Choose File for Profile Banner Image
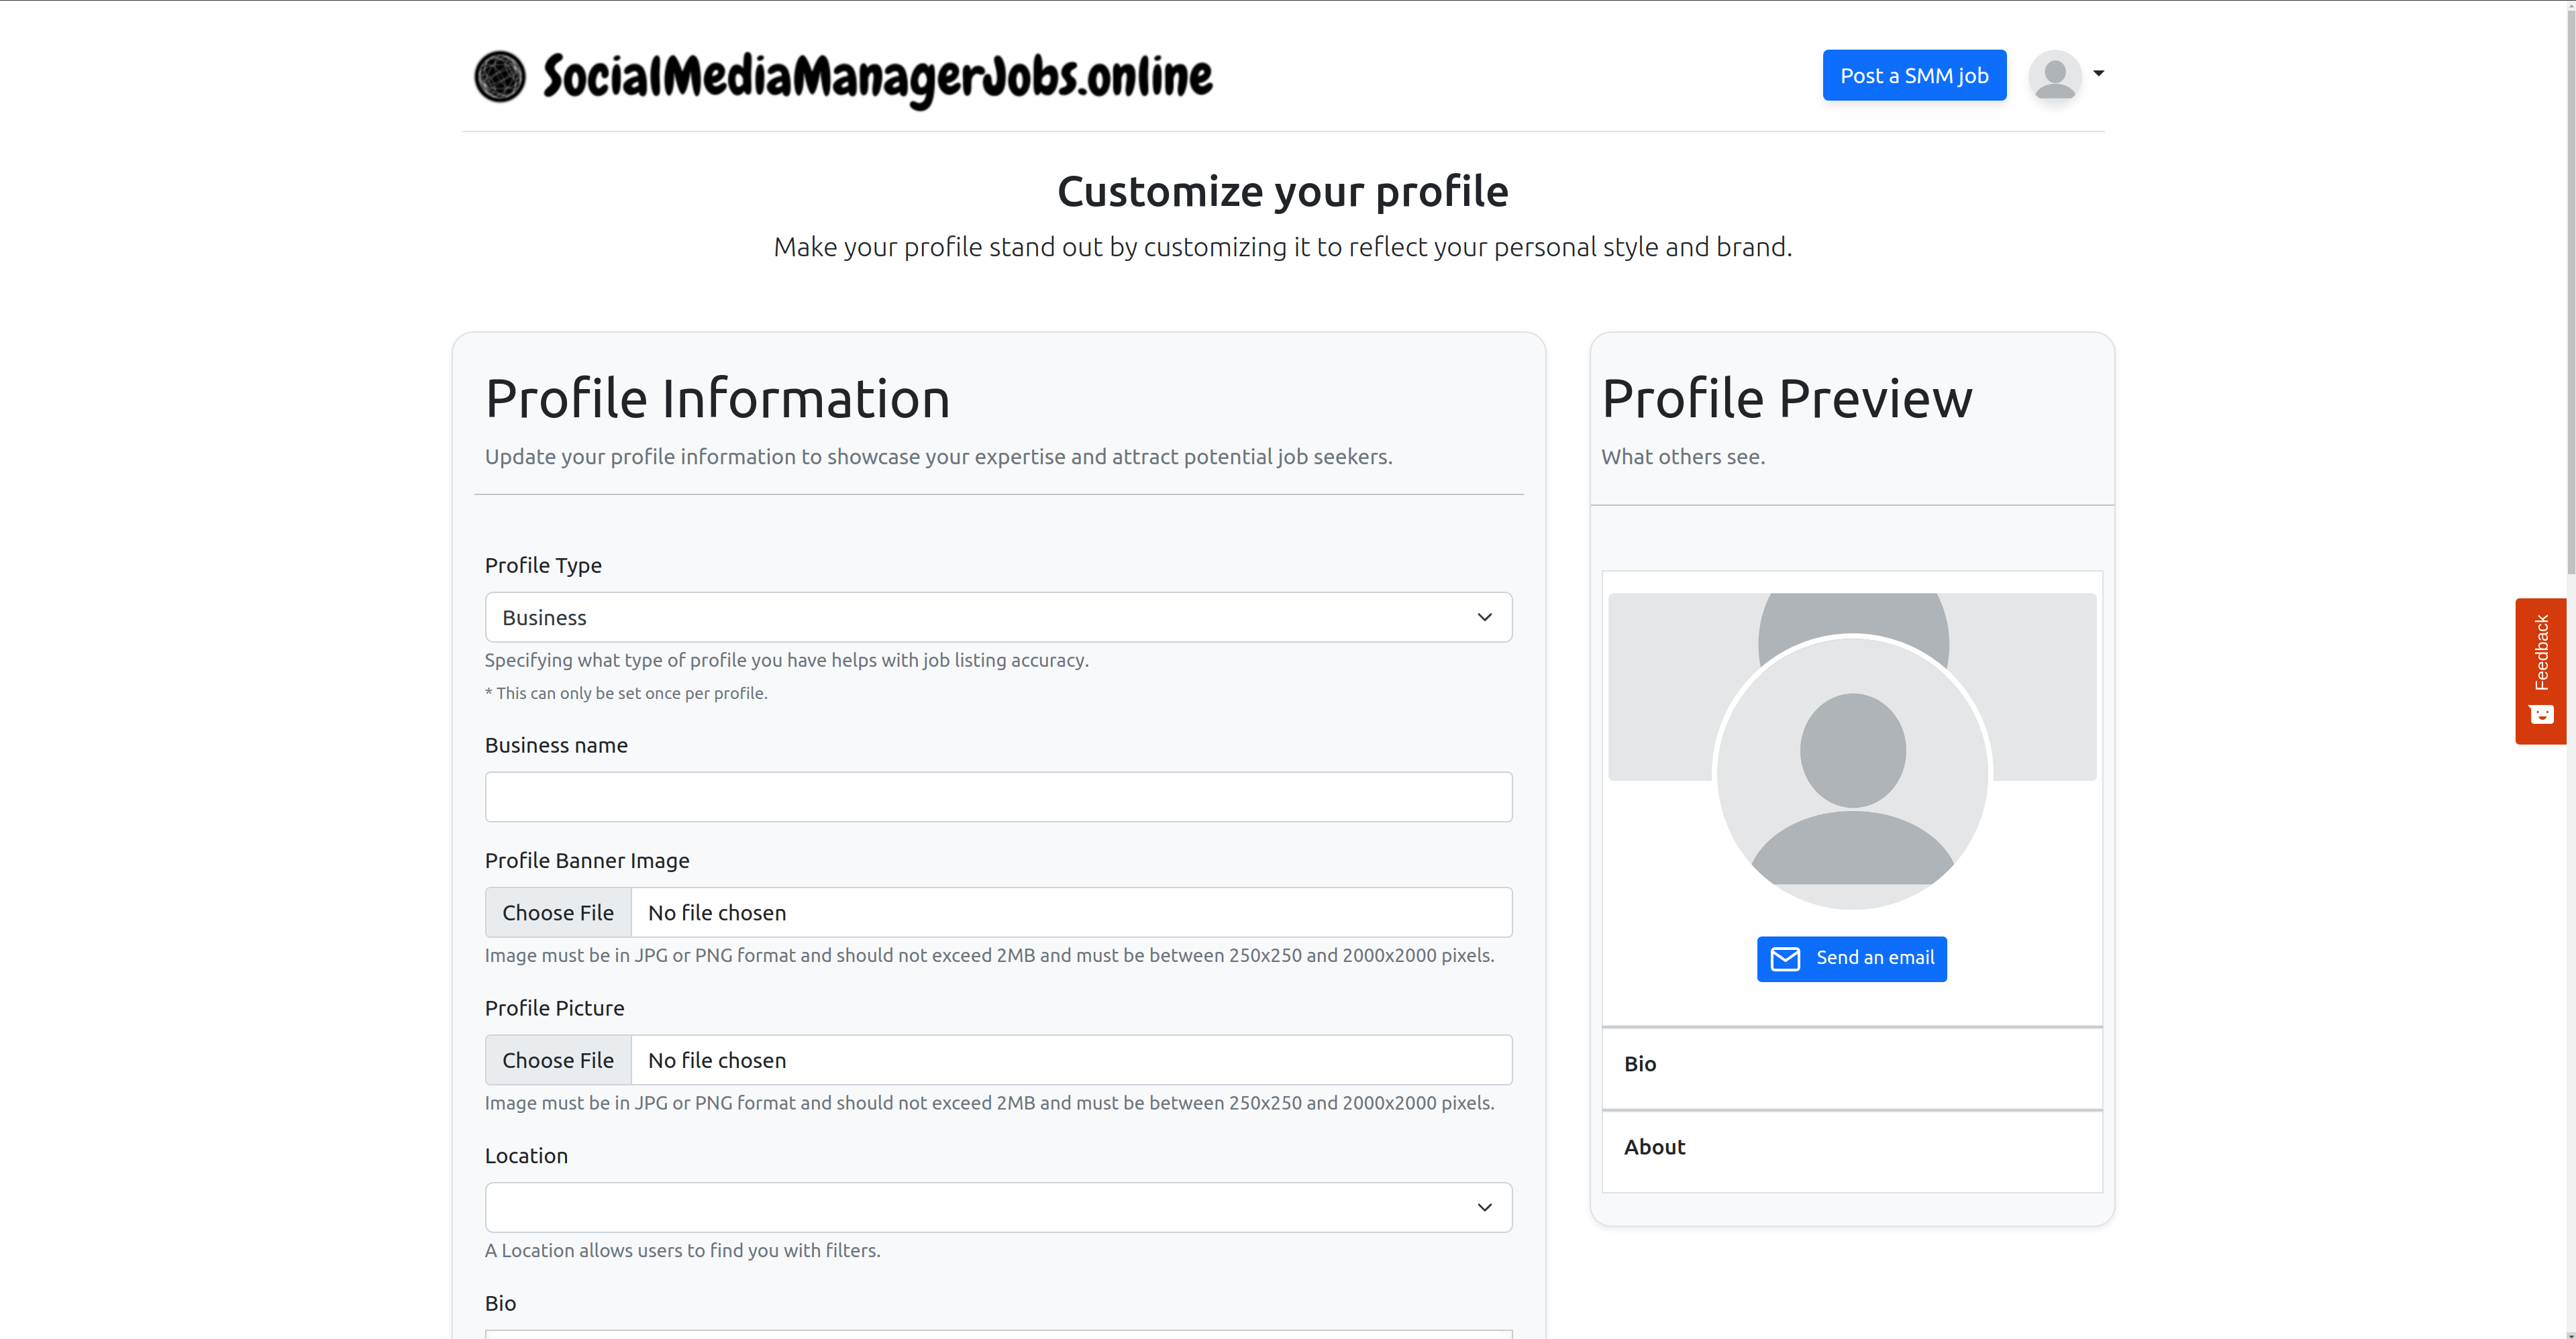This screenshot has width=2576, height=1339. [x=558, y=912]
